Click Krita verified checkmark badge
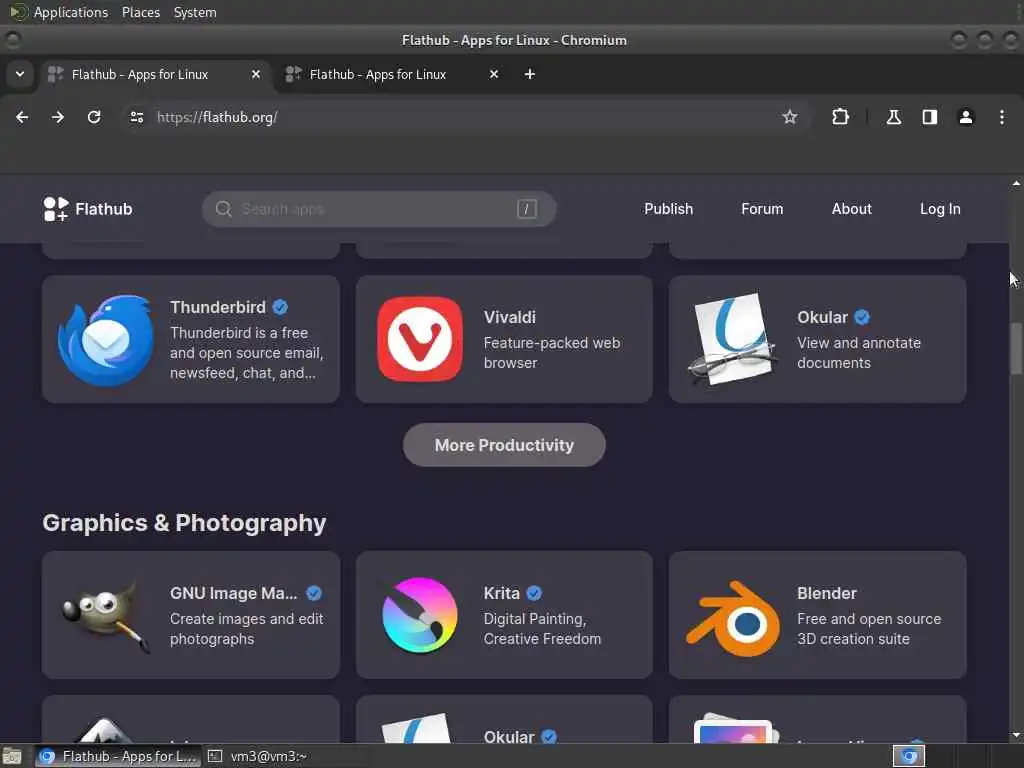This screenshot has height=768, width=1024. 534,593
